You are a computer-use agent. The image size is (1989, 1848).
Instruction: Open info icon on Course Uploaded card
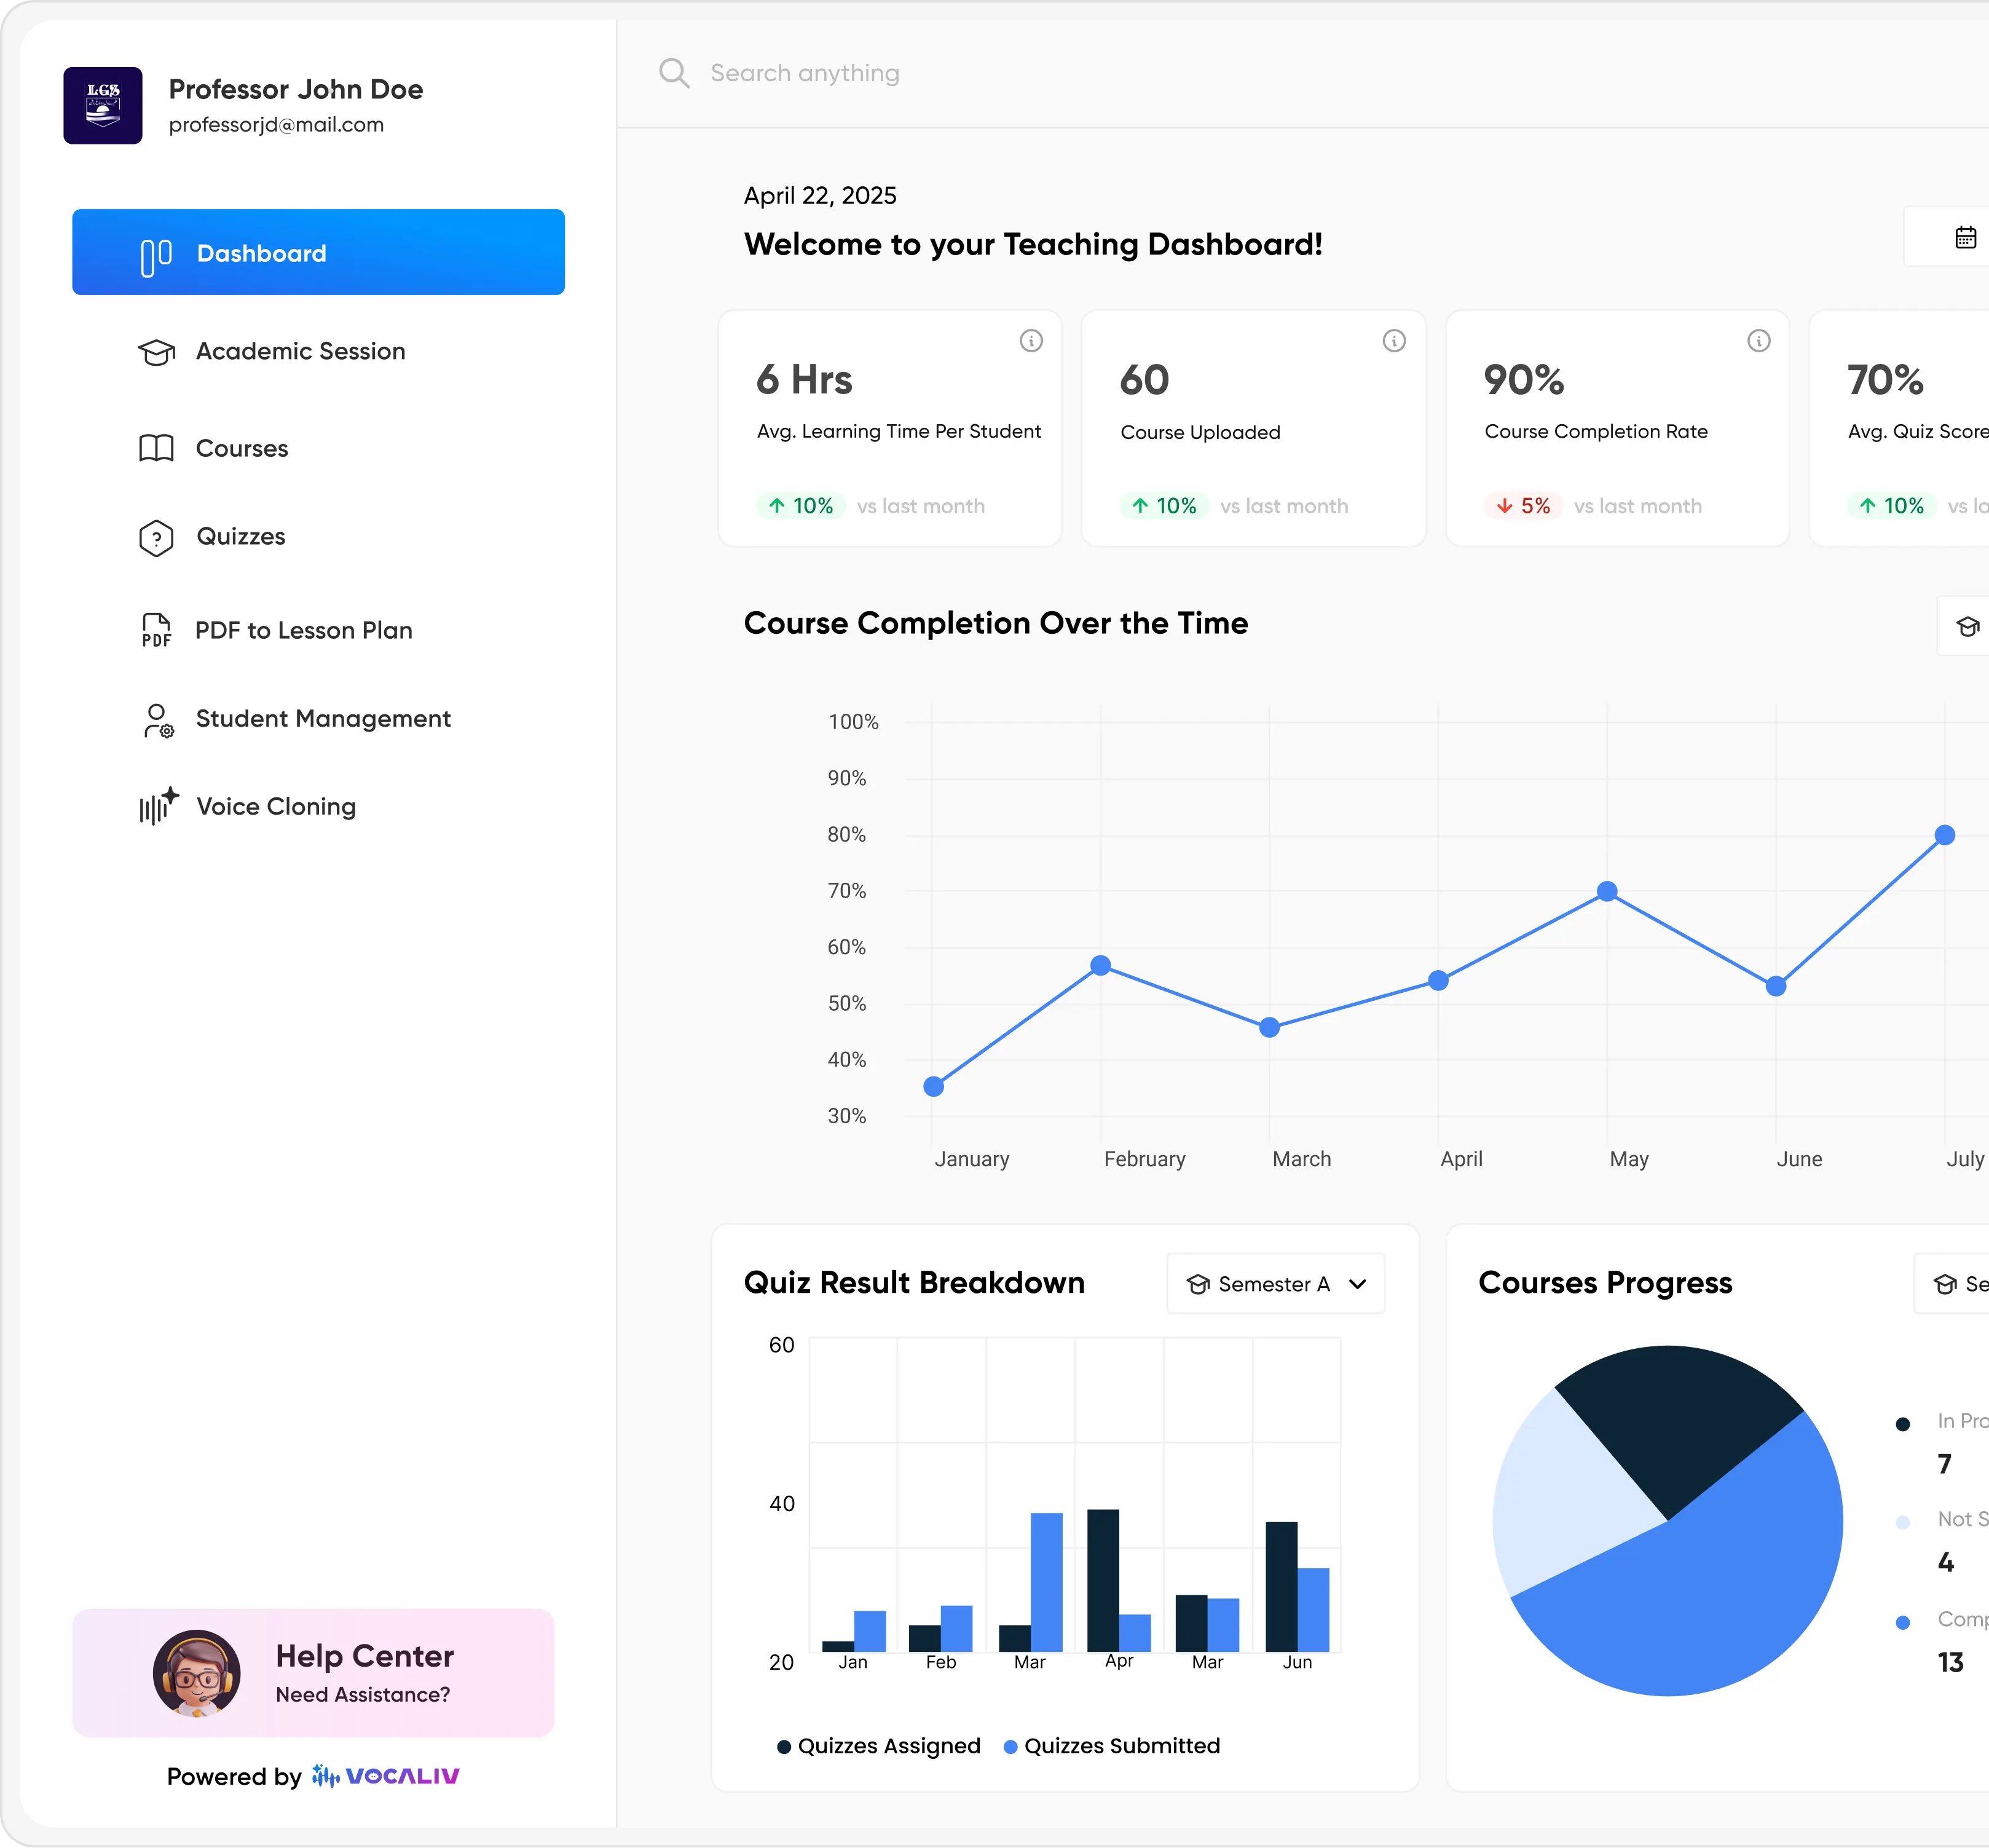pos(1394,341)
